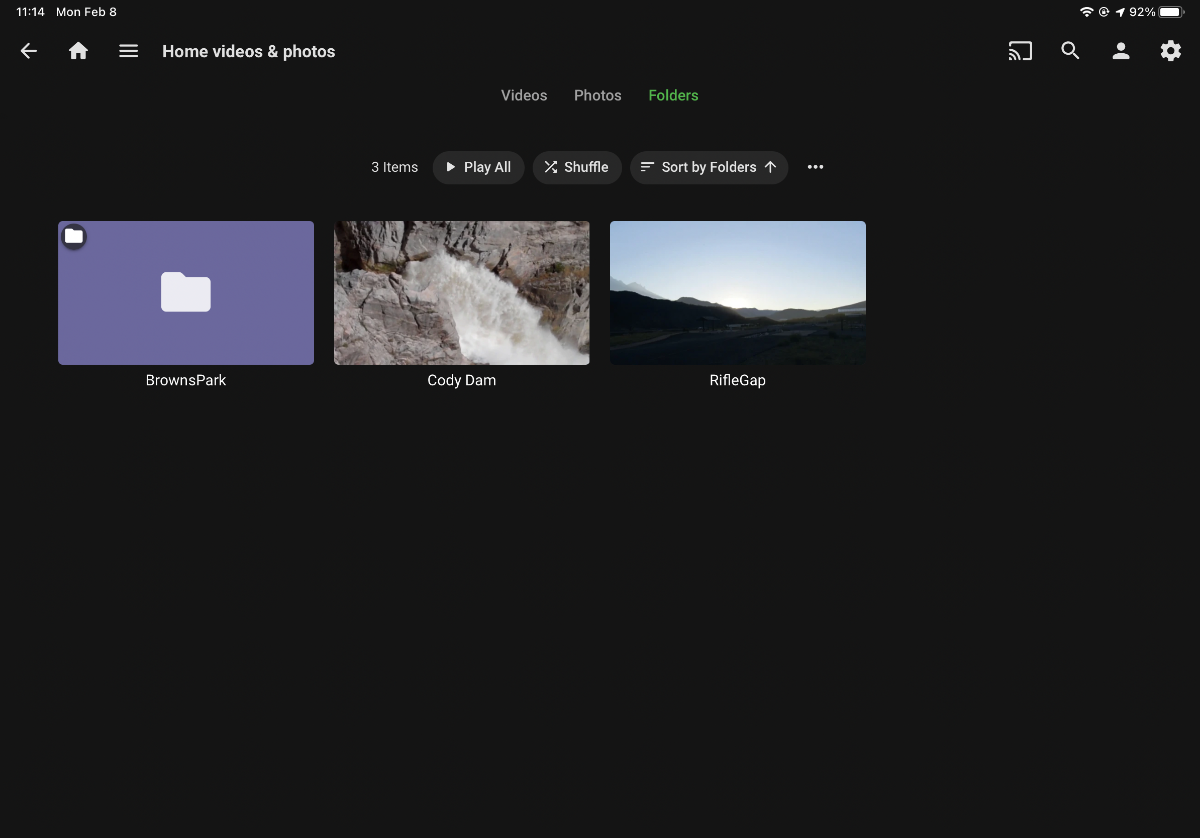Open the Home screen icon
The width and height of the screenshot is (1200, 838).
pyautogui.click(x=78, y=51)
